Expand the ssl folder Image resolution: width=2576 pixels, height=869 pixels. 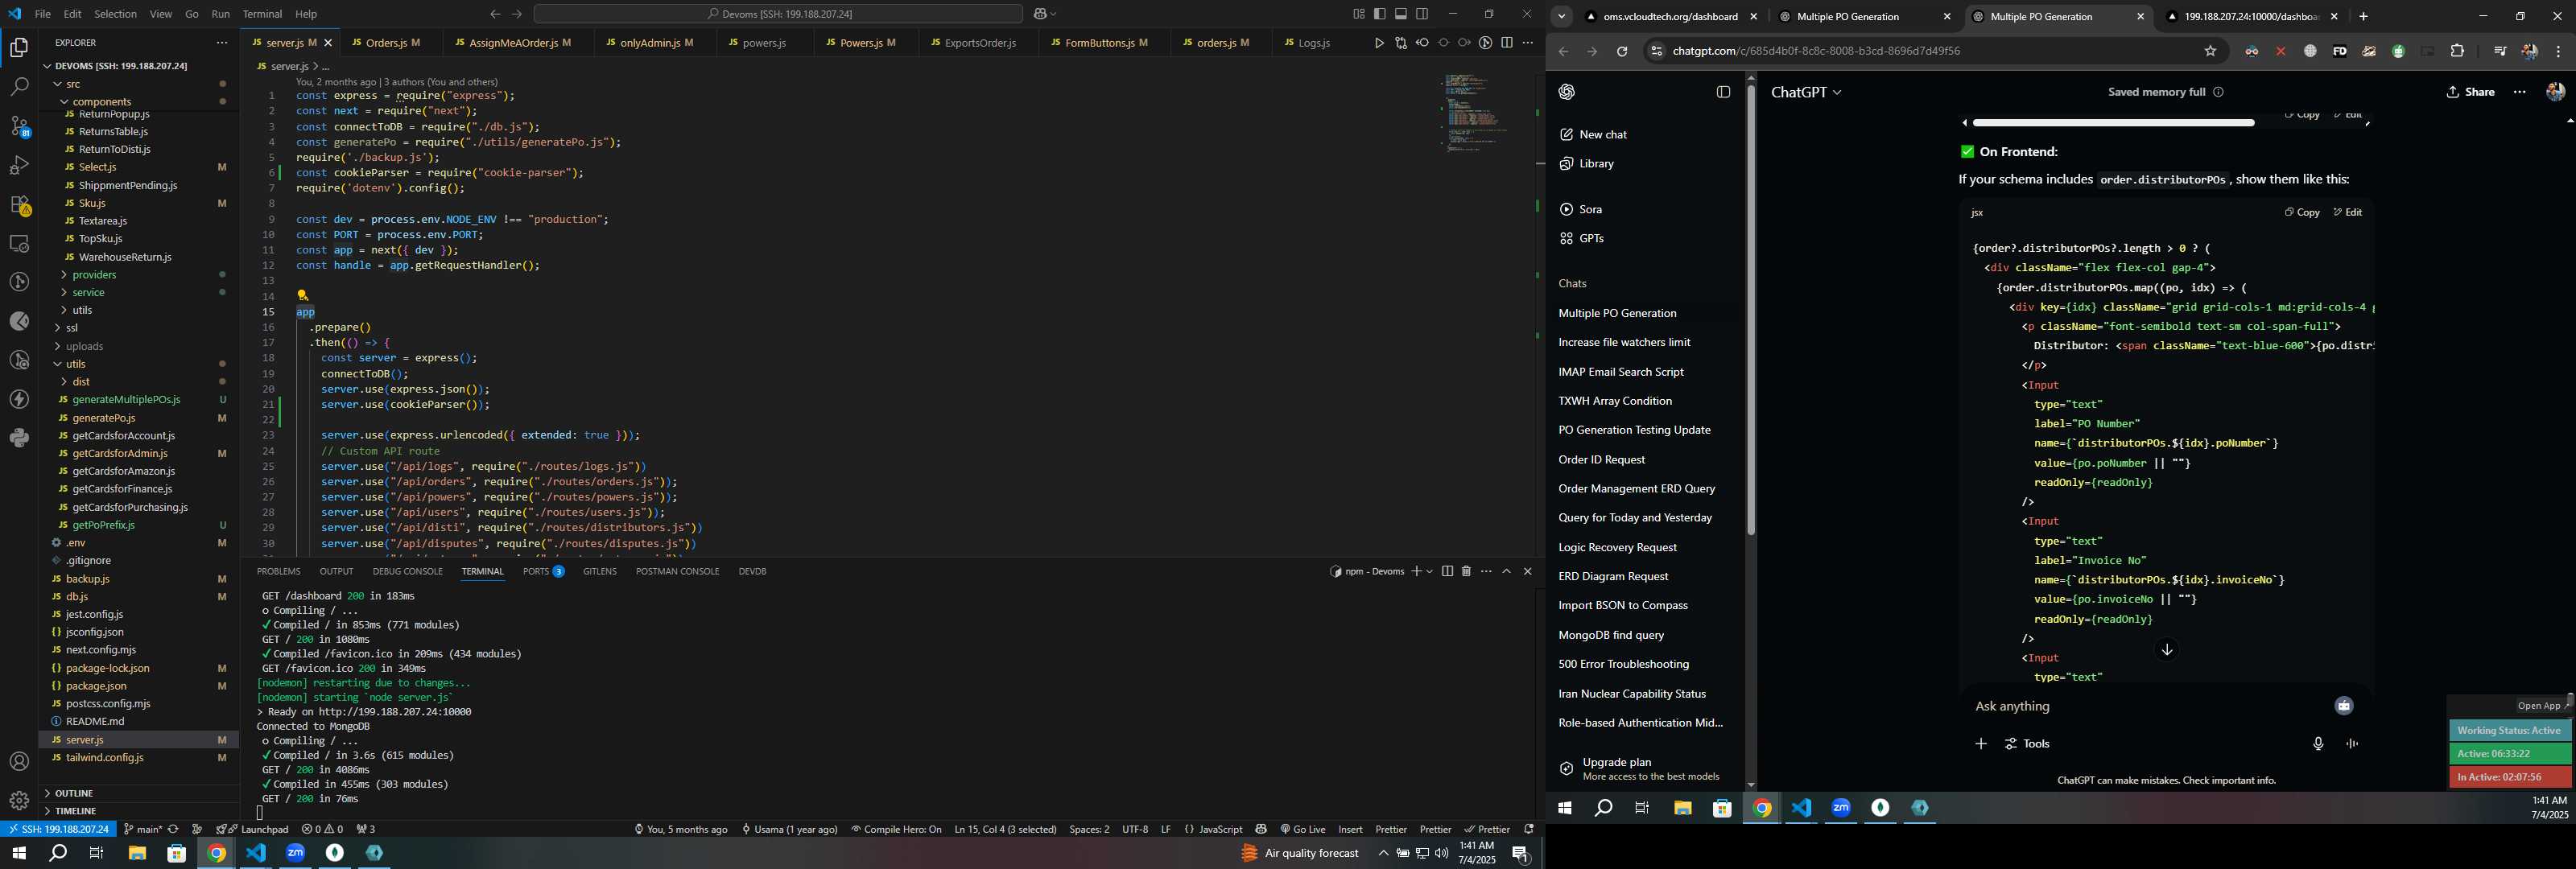[71, 328]
